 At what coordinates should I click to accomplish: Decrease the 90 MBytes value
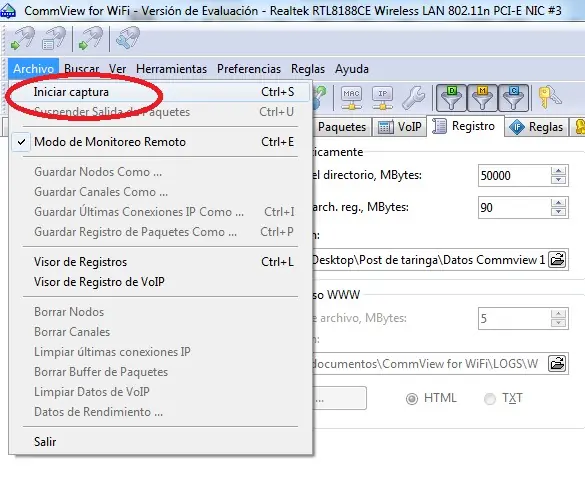click(x=559, y=212)
